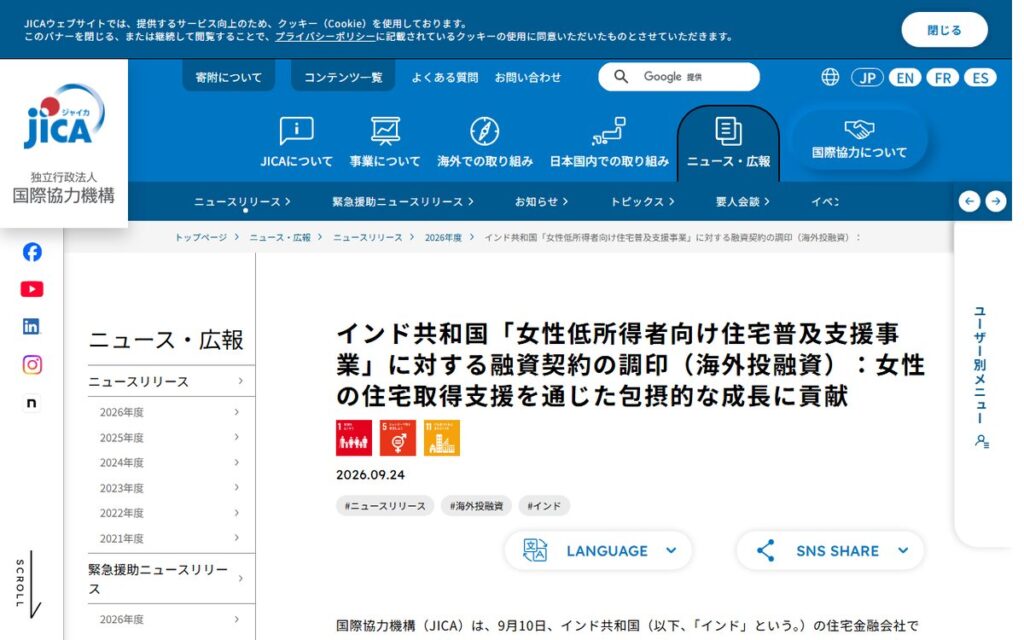Image resolution: width=1024 pixels, height=640 pixels.
Task: Open 事業について presentation icon
Action: tap(385, 131)
